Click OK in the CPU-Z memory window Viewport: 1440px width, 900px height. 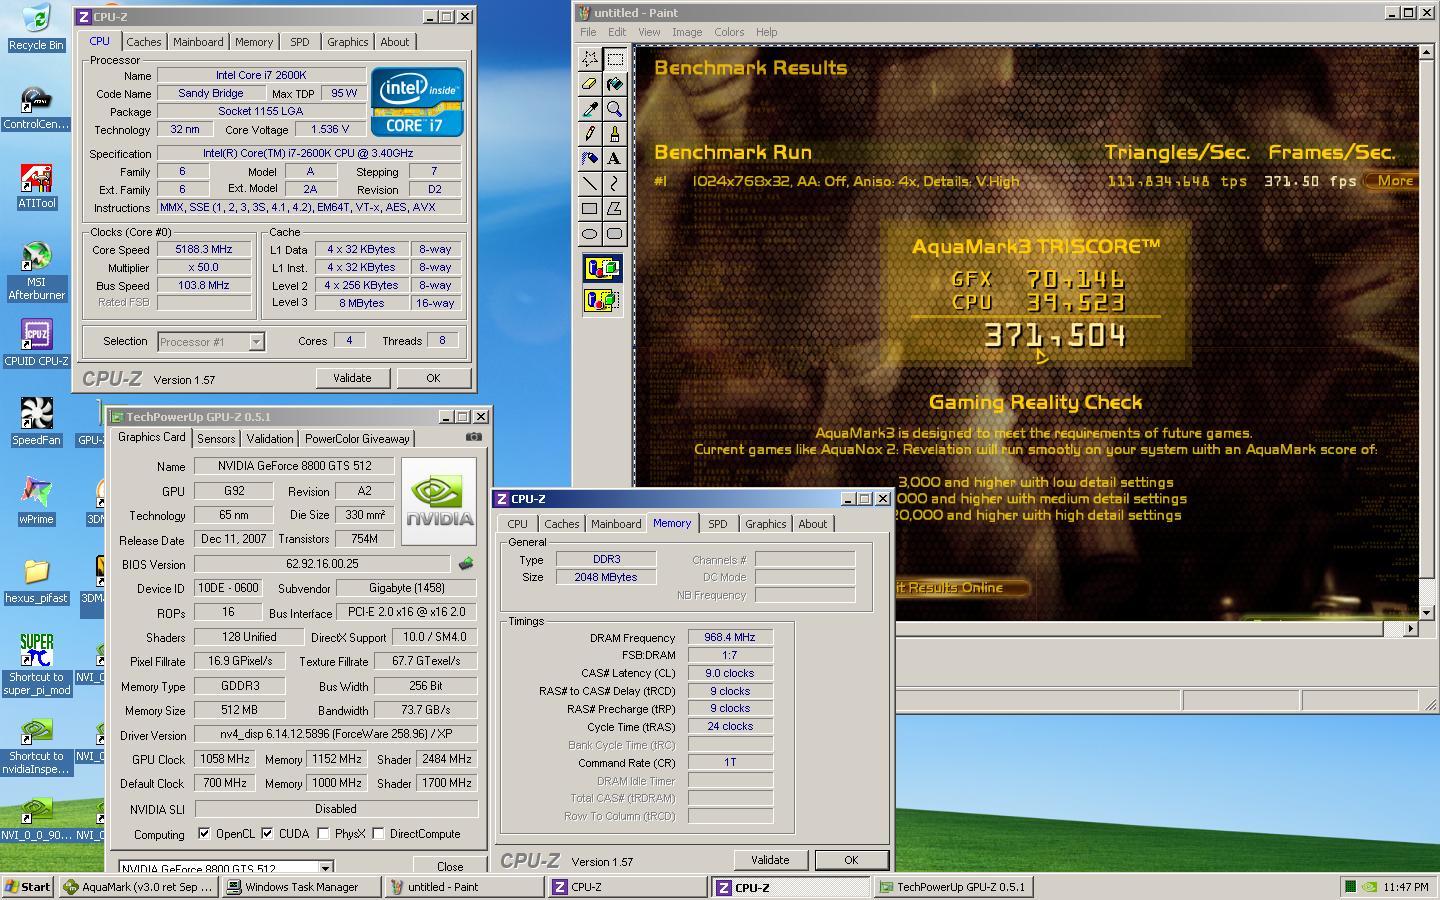(x=851, y=860)
